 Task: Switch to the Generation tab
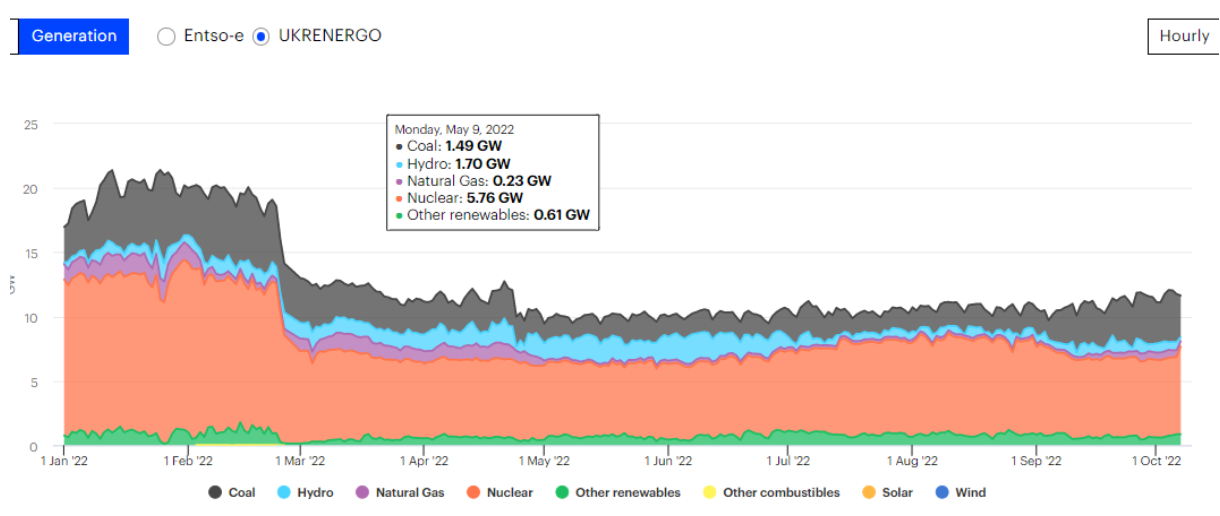point(74,36)
